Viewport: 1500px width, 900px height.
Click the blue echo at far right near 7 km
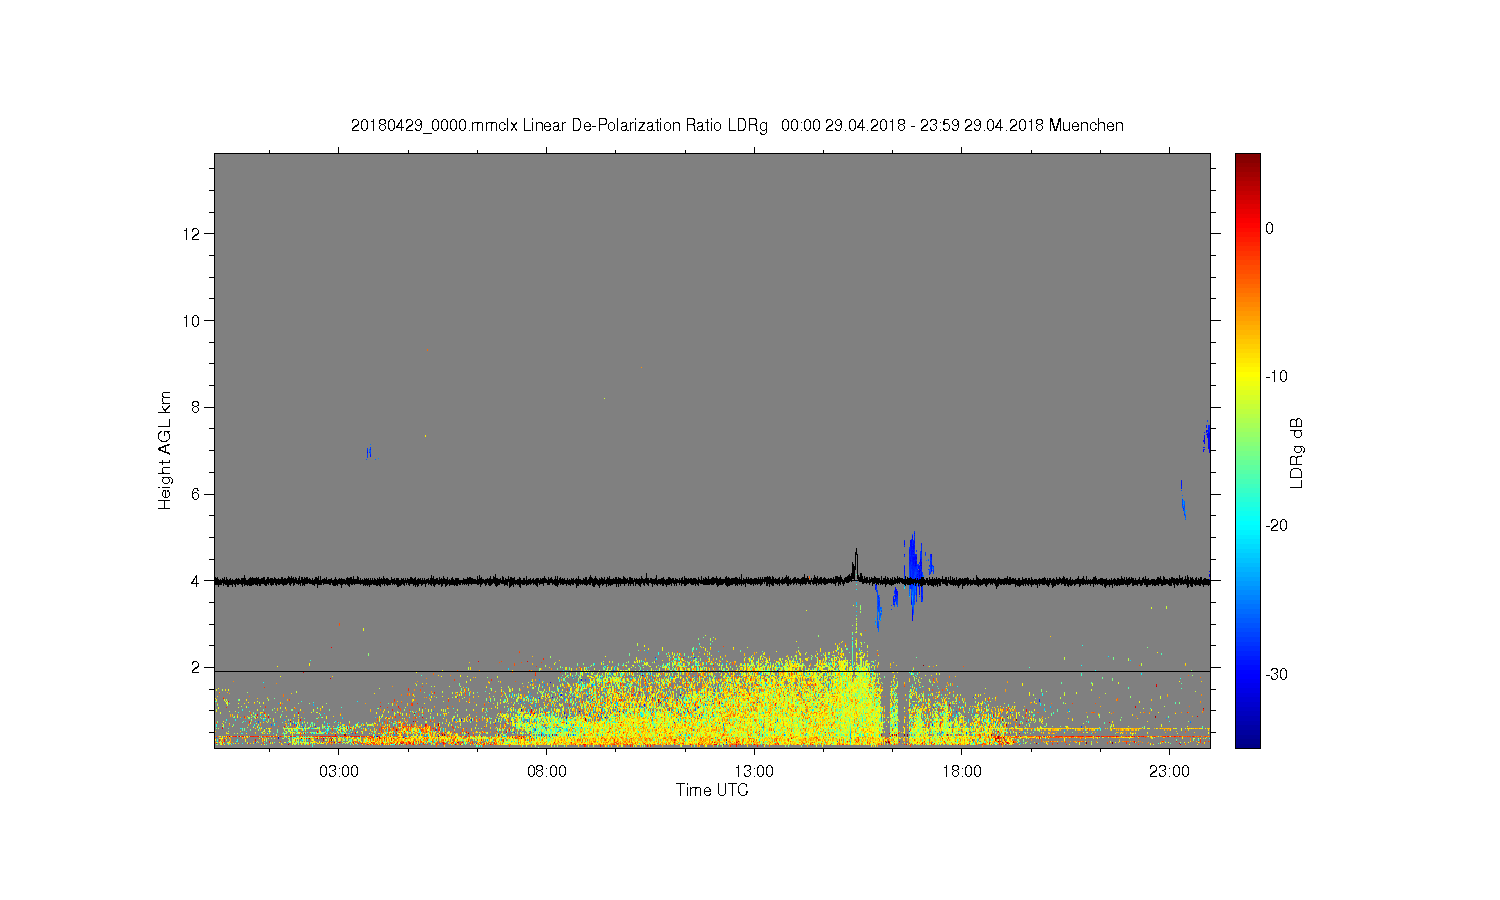[x=1207, y=438]
